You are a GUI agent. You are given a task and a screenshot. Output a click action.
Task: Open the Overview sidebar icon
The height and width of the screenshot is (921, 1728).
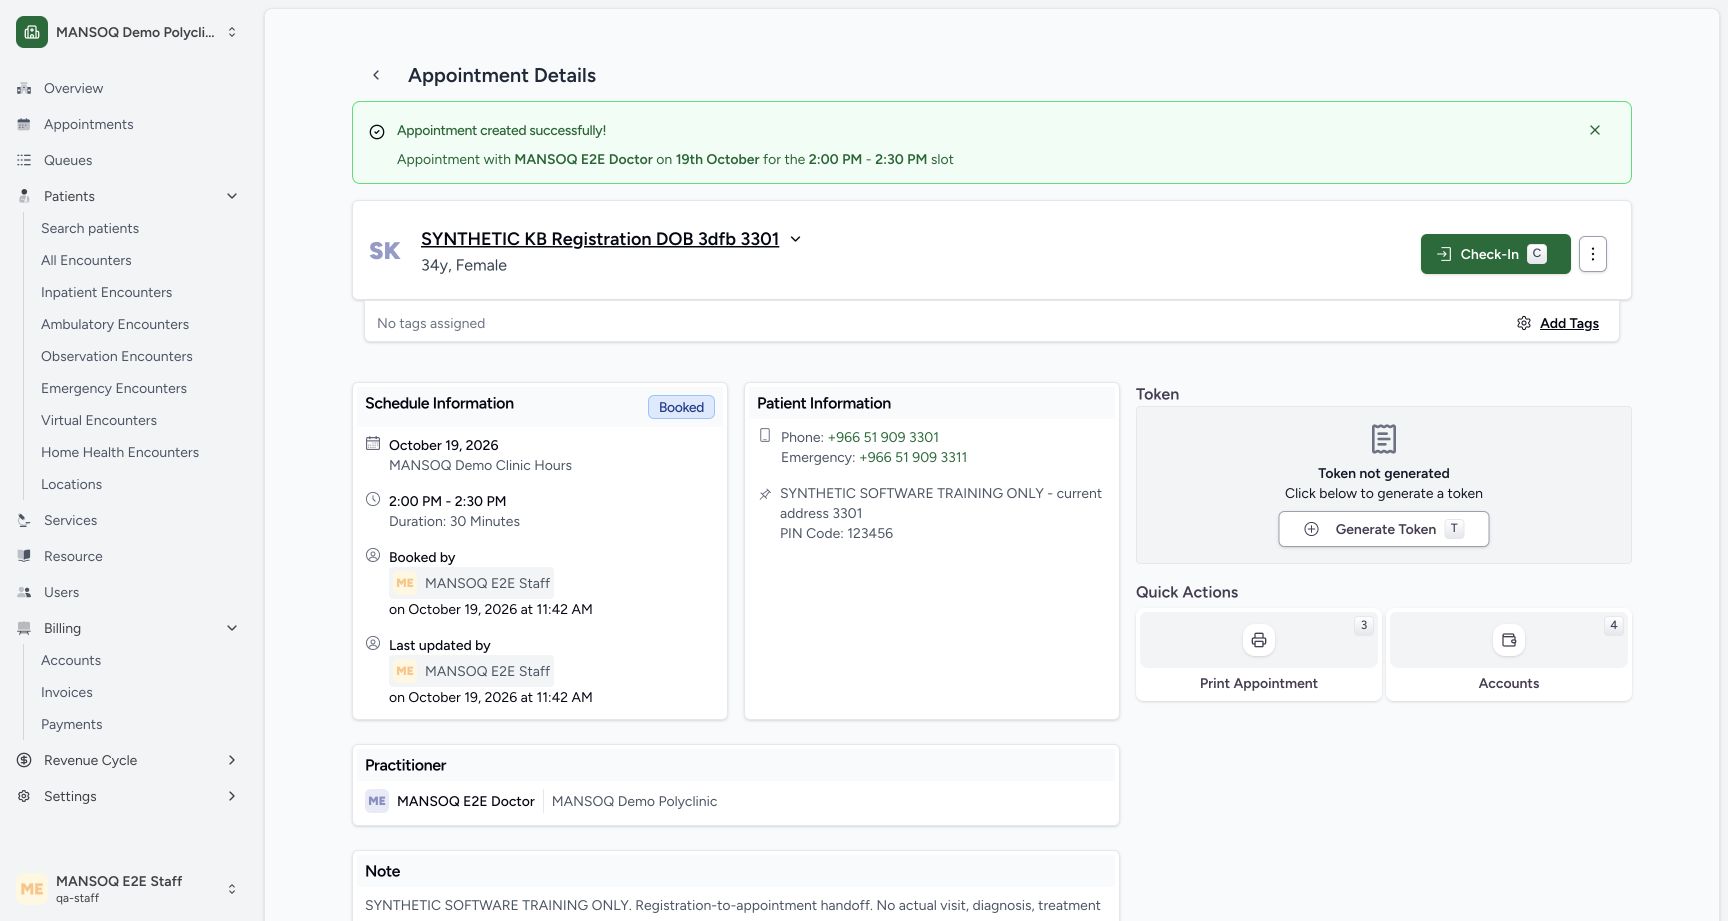point(24,88)
